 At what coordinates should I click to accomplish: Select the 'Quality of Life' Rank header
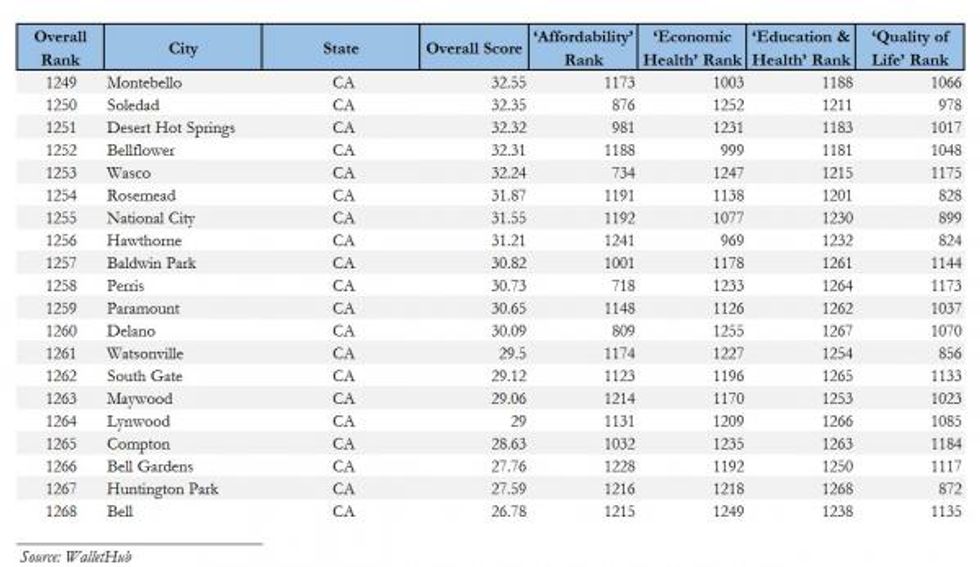pos(910,48)
